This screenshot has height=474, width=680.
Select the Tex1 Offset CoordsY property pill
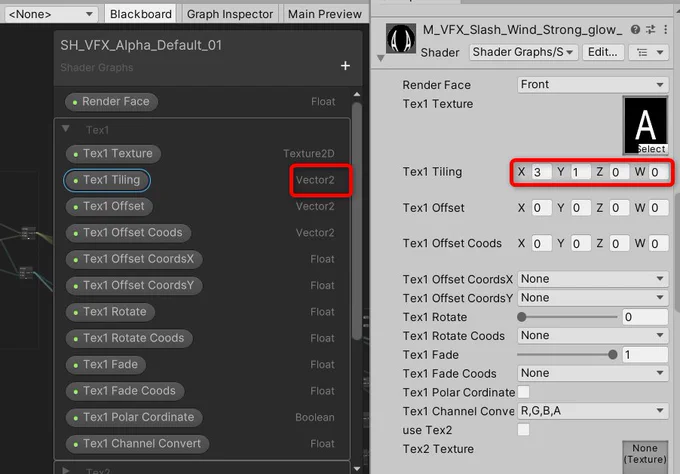tap(134, 285)
